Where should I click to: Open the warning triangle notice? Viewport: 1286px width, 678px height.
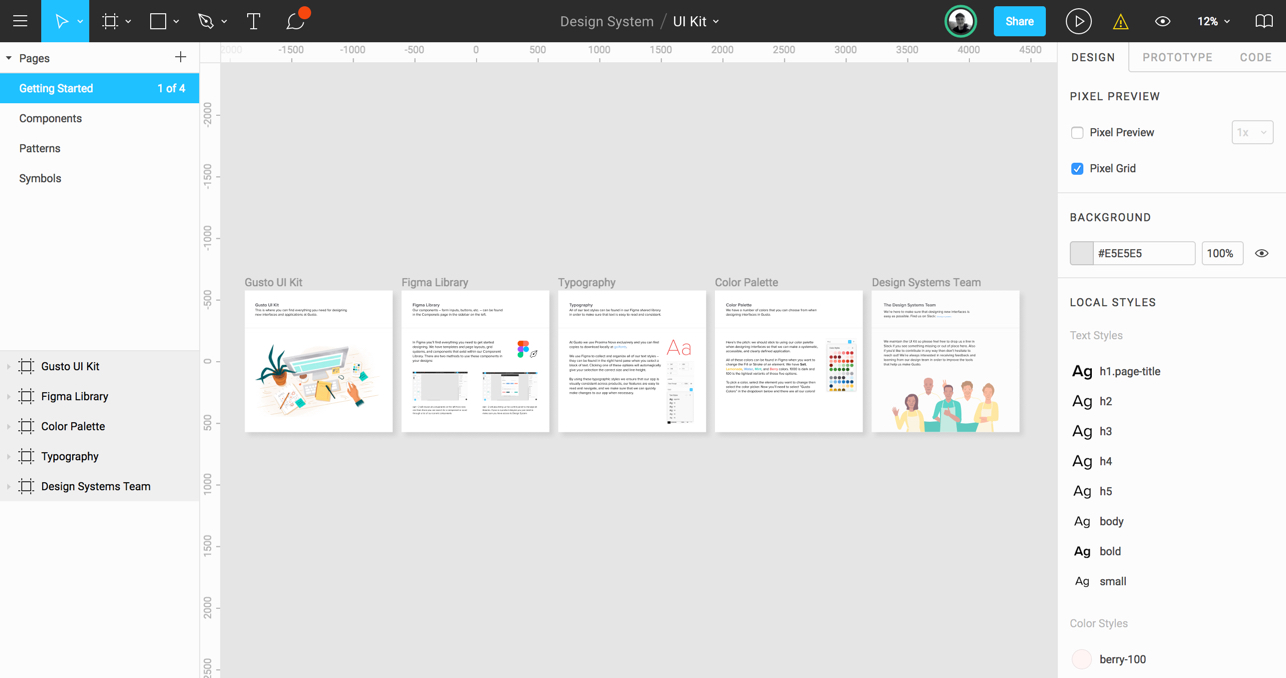(1121, 22)
